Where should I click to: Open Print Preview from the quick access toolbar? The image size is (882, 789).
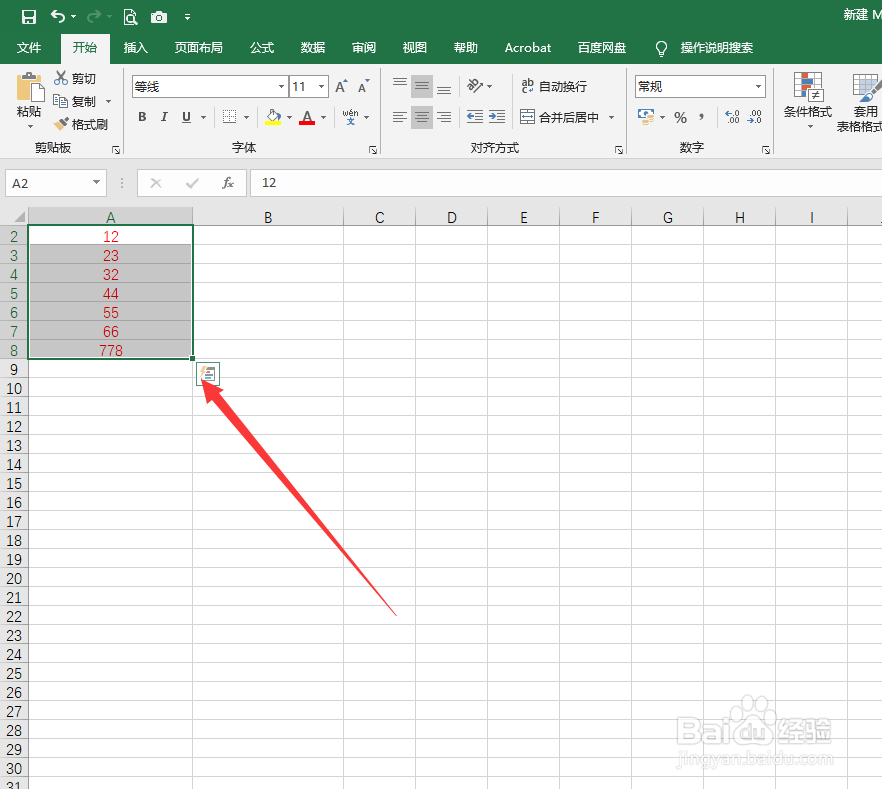point(130,17)
